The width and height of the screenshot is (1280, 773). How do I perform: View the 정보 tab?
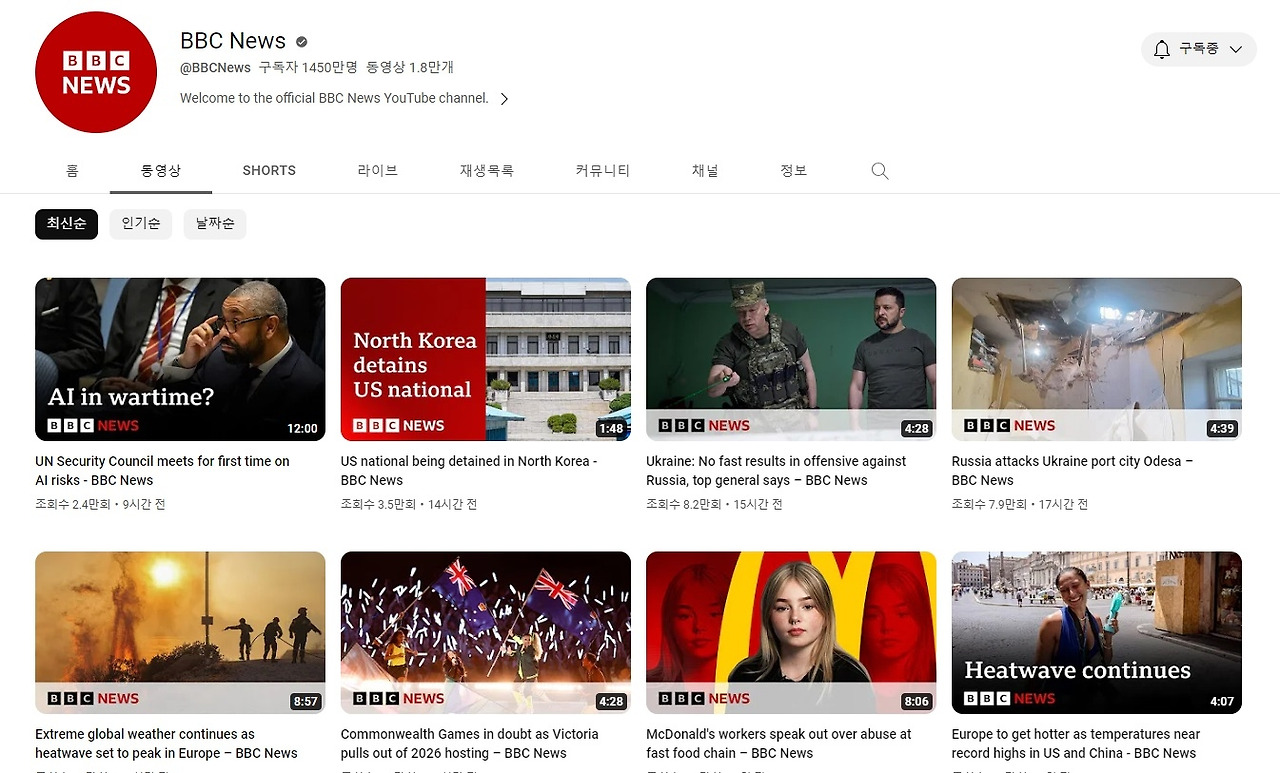click(793, 171)
